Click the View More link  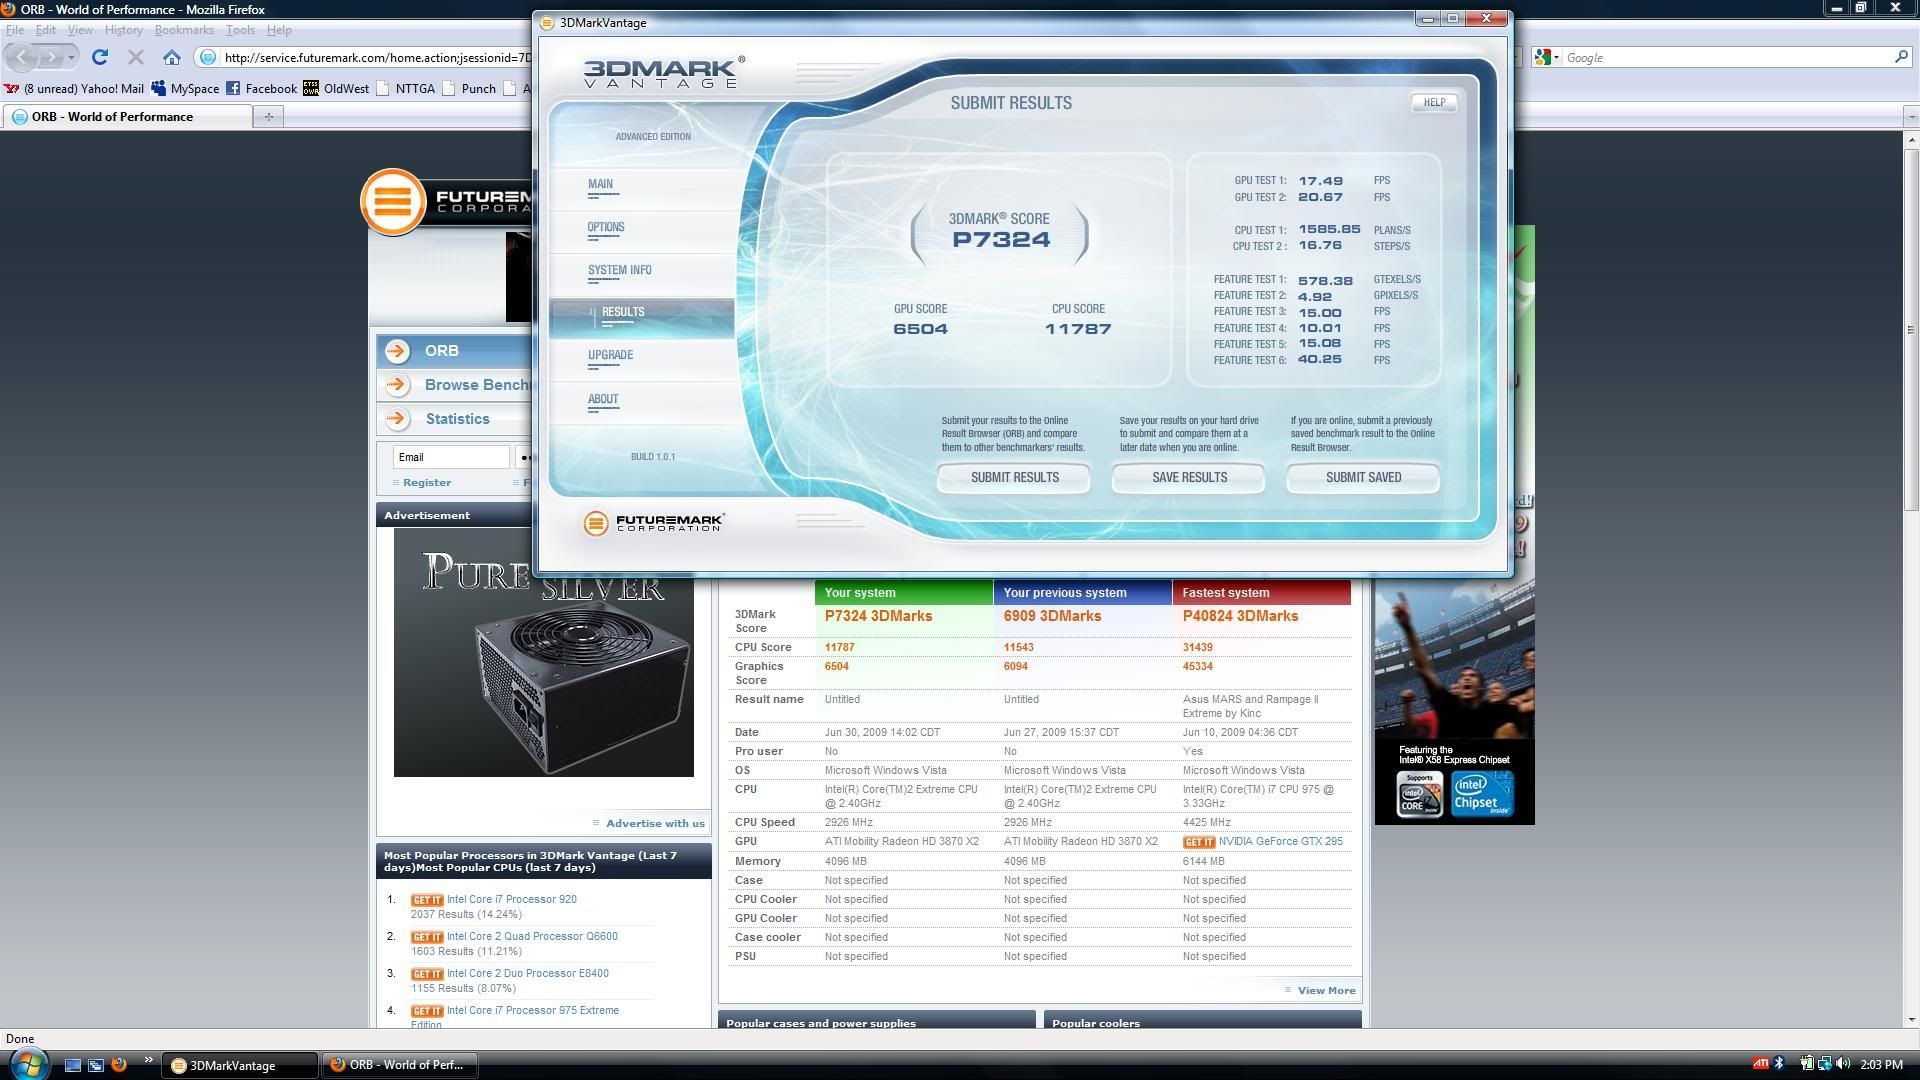tap(1326, 991)
